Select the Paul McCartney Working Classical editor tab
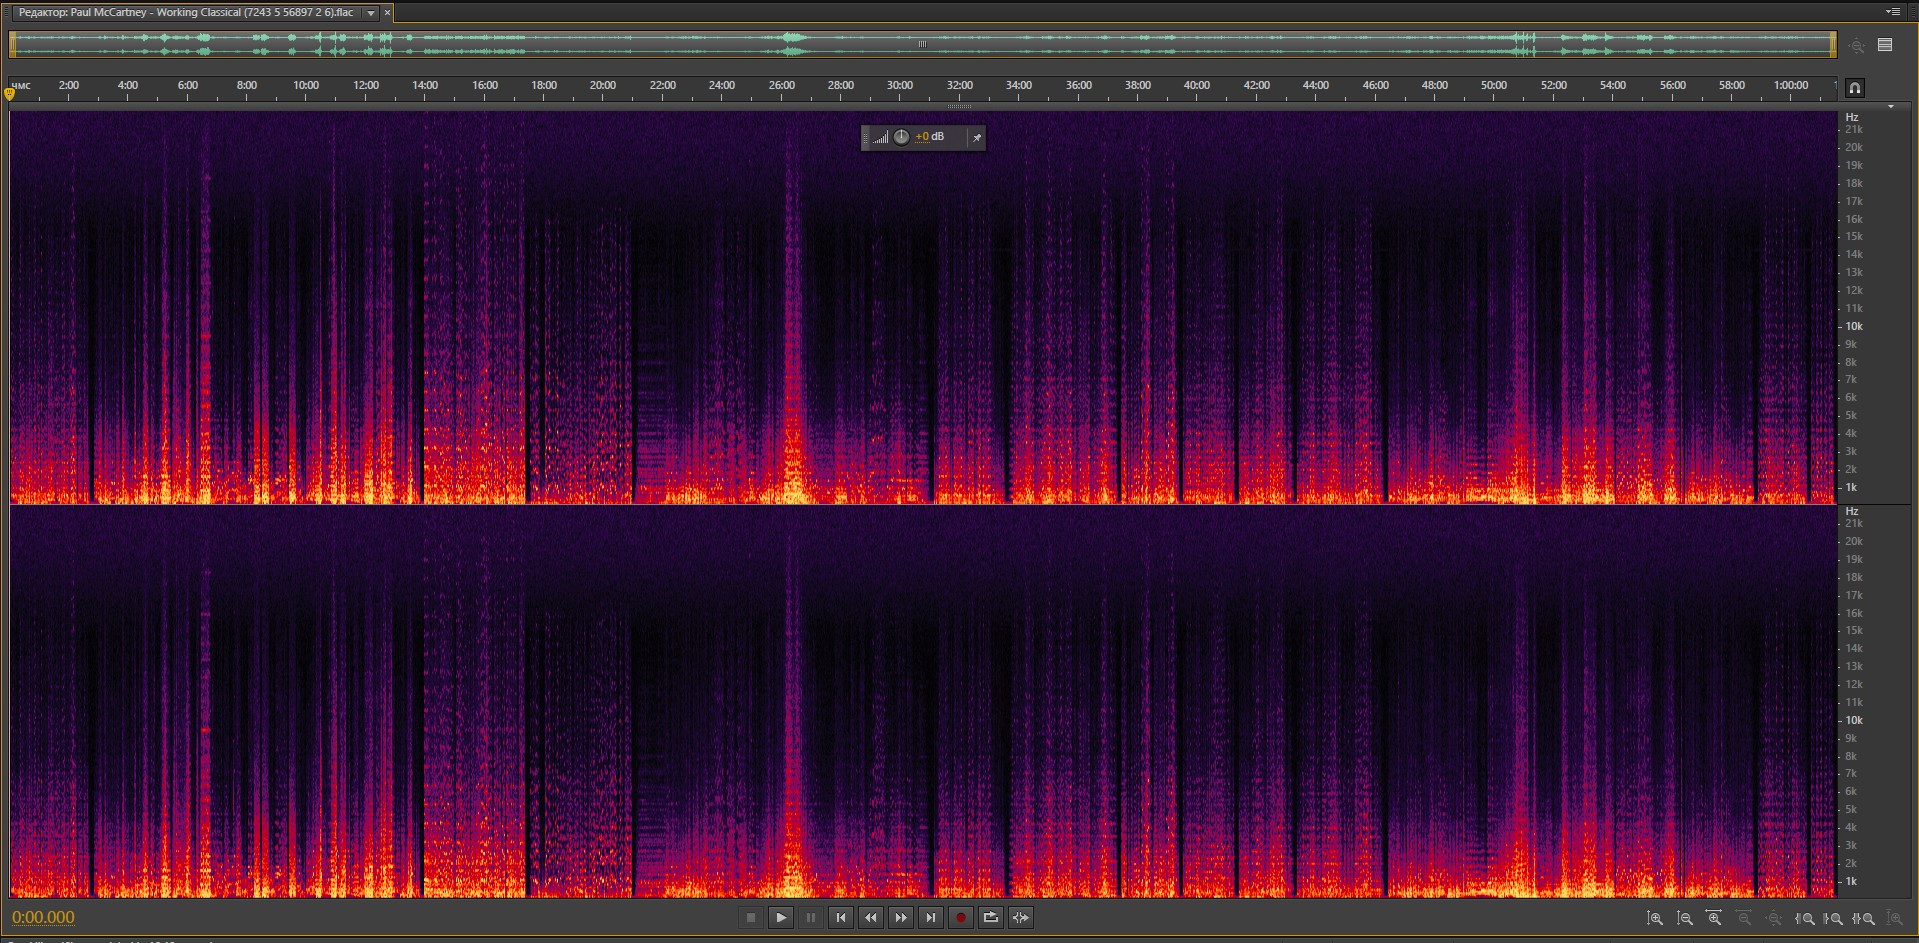 pyautogui.click(x=186, y=13)
